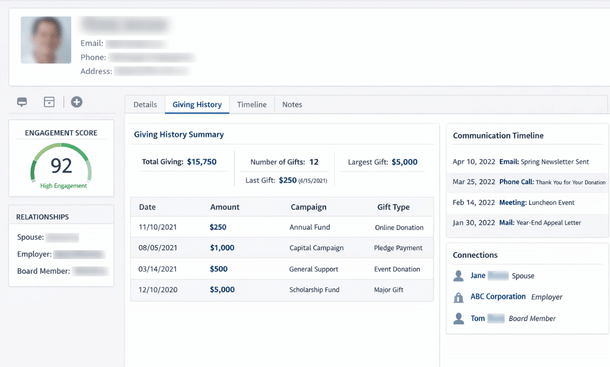Open the Notes tab
Screen dimensions: 610x367
click(x=292, y=104)
